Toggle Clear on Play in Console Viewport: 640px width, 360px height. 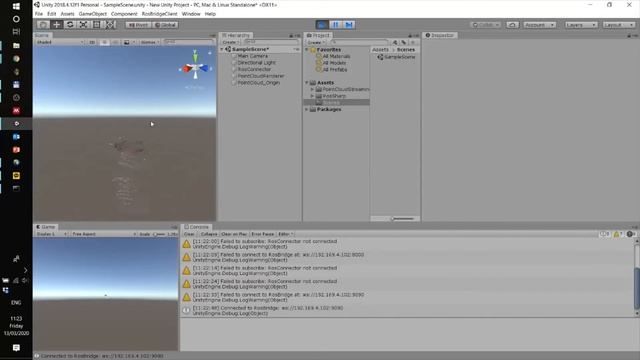point(234,234)
